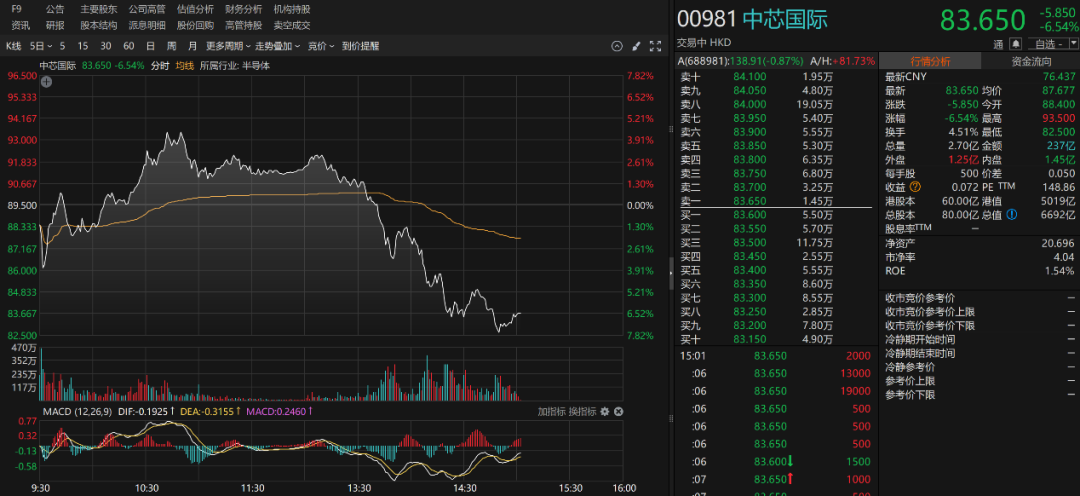The image size is (1080, 496).
Task: Click the panel splitter collapse handle
Action: tap(671, 273)
